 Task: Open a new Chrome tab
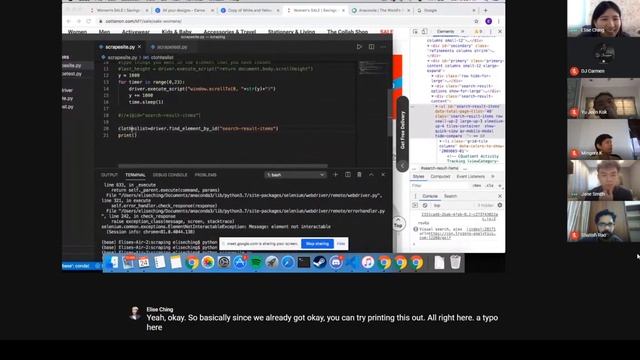point(485,10)
